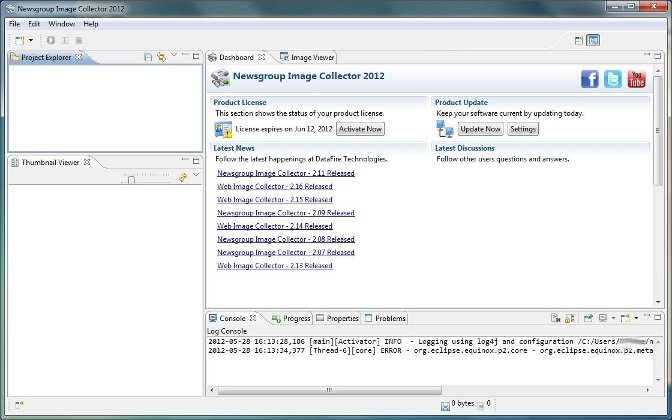The height and width of the screenshot is (420, 672).
Task: Minimize the Thumbnail Viewer panel
Action: (x=185, y=159)
